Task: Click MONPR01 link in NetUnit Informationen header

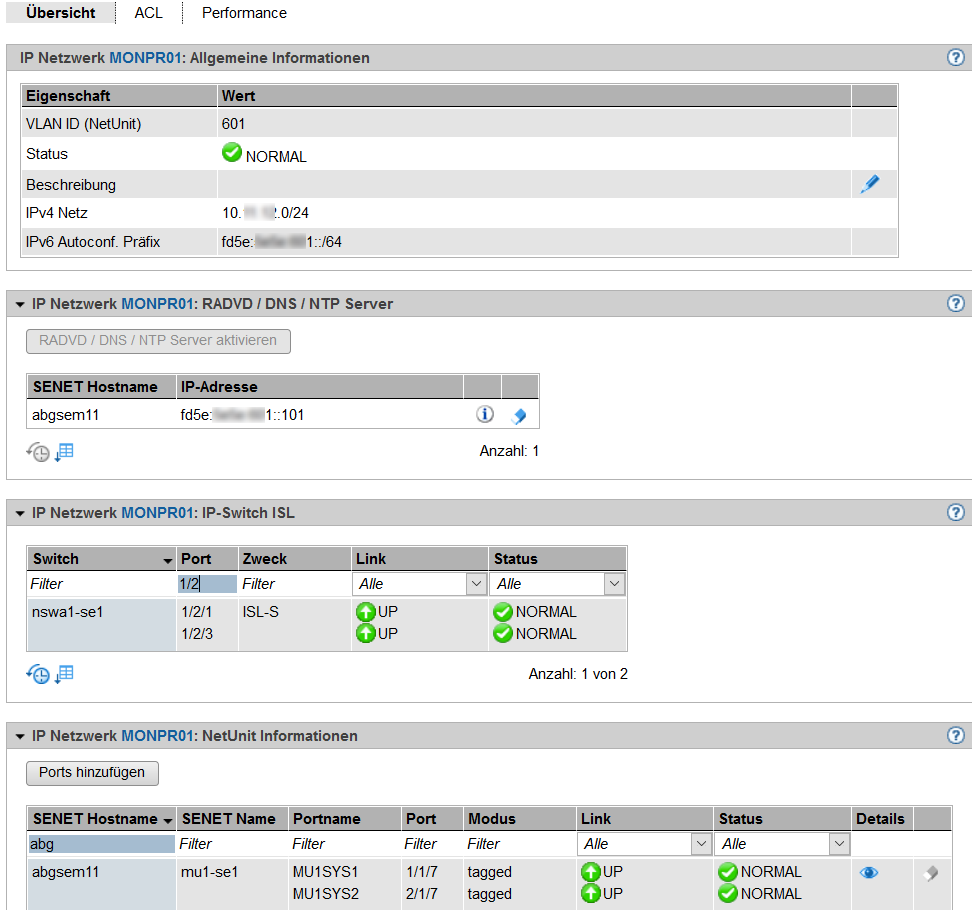Action: coord(157,736)
